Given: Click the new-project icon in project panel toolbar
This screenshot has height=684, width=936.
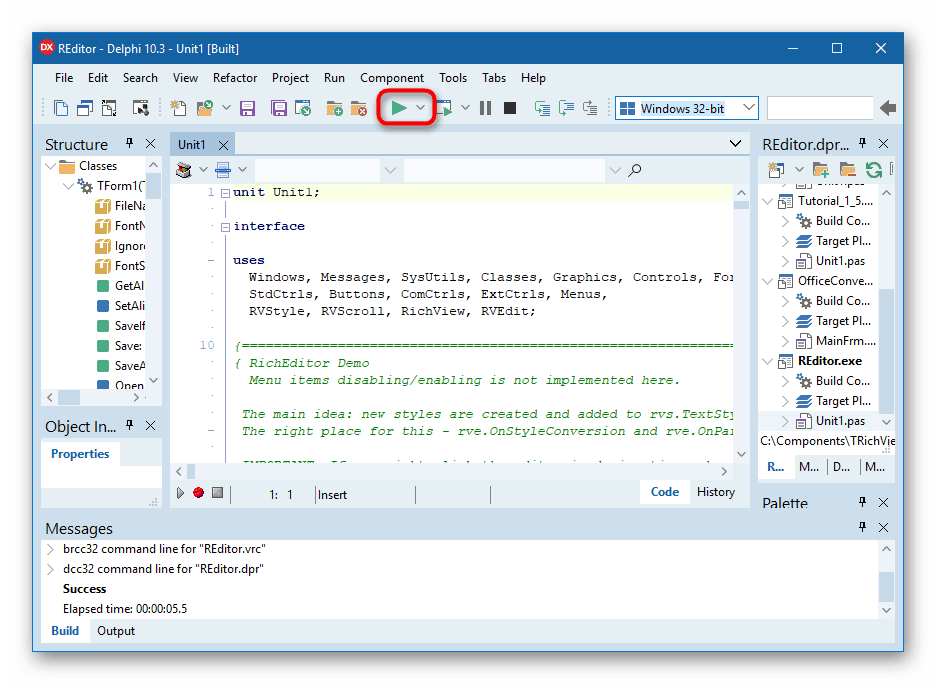Looking at the screenshot, I should (776, 170).
